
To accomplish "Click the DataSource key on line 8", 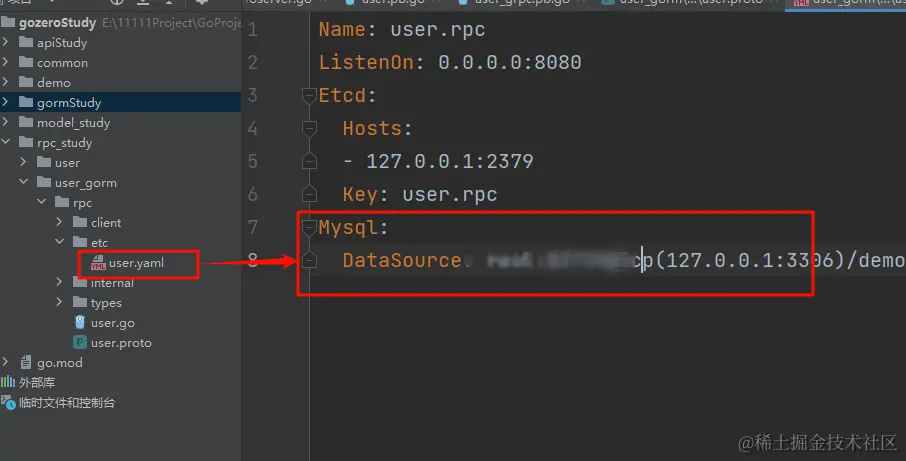I will 402,261.
